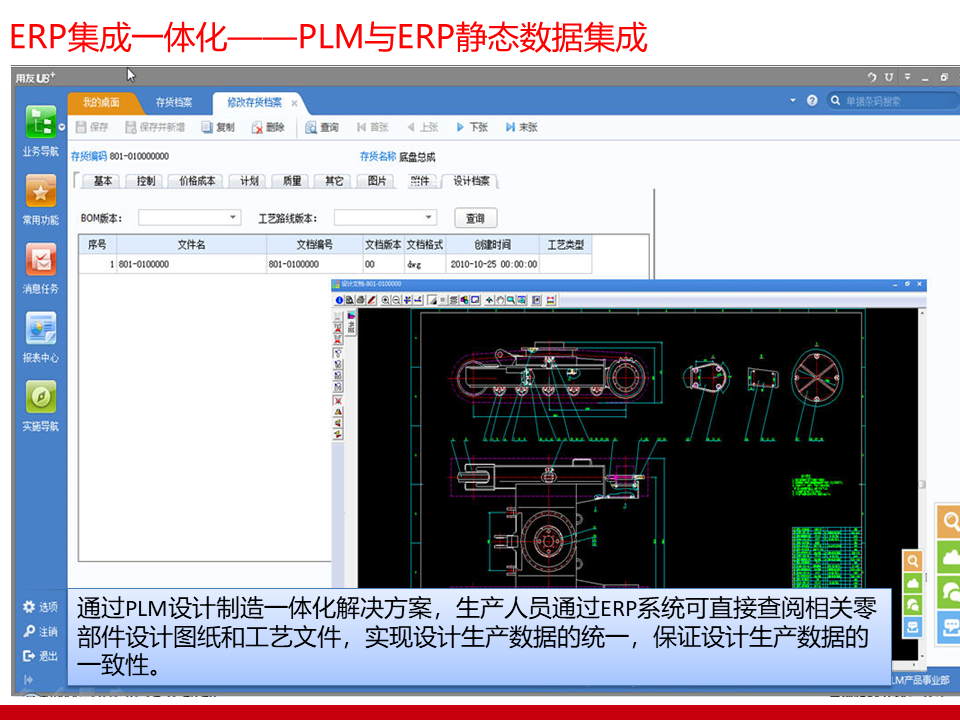
Task: Click the 删除 toolbar button
Action: pyautogui.click(x=268, y=127)
